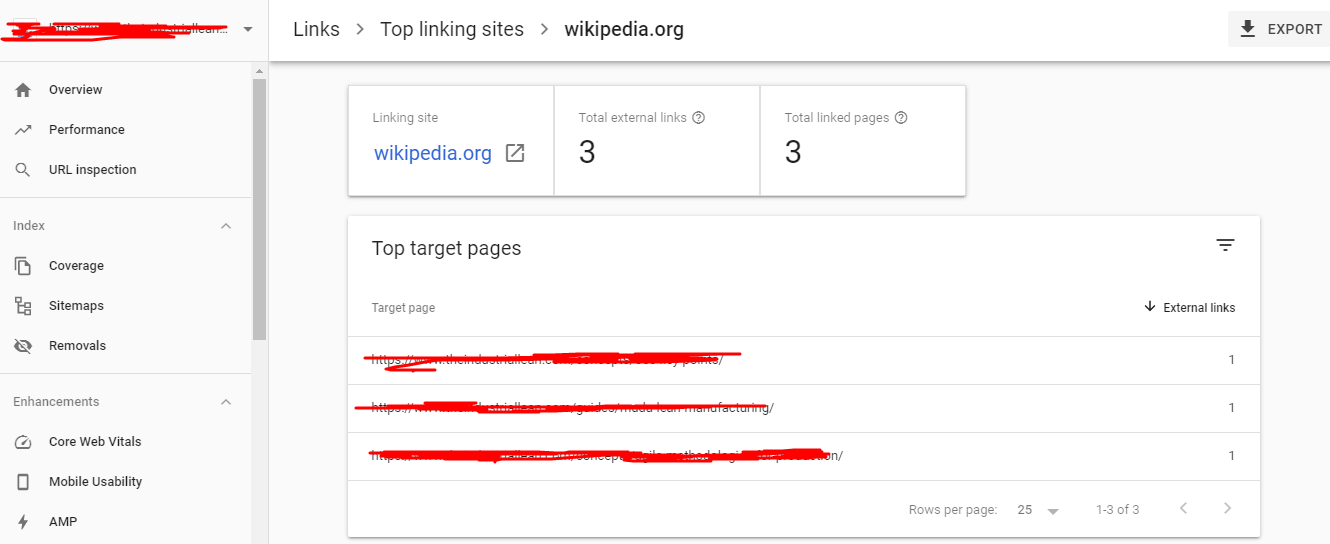This screenshot has width=1330, height=544.
Task: Open the Rows per page dropdown
Action: pyautogui.click(x=1039, y=510)
